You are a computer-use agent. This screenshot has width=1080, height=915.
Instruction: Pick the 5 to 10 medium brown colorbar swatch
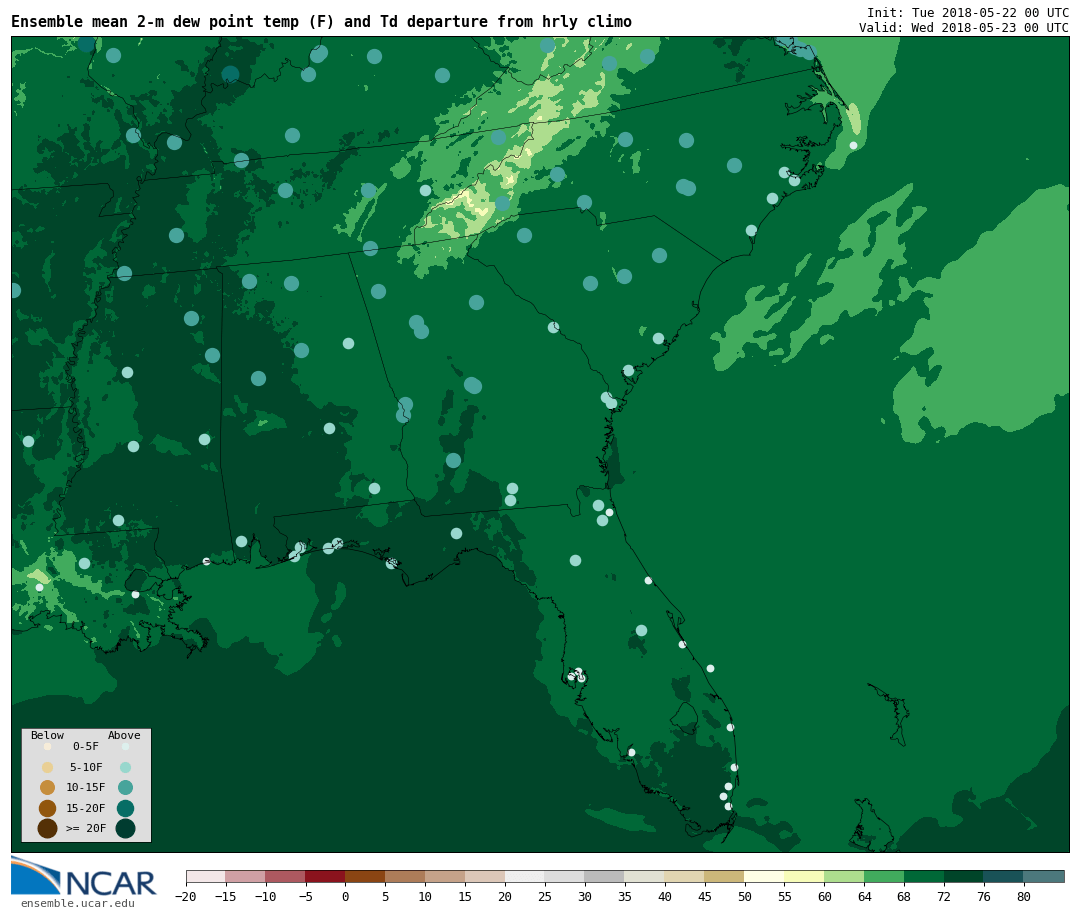pos(405,876)
